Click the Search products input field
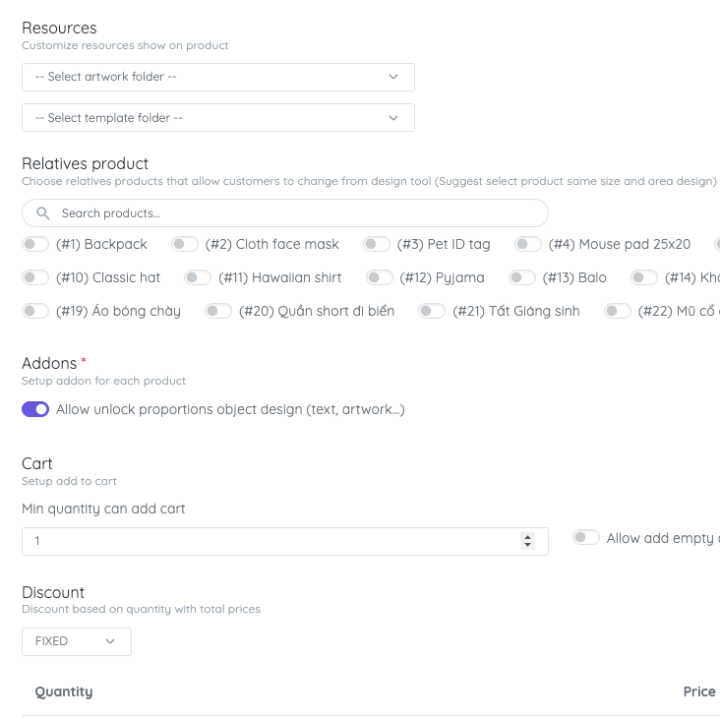The width and height of the screenshot is (720, 720). [x=300, y=213]
